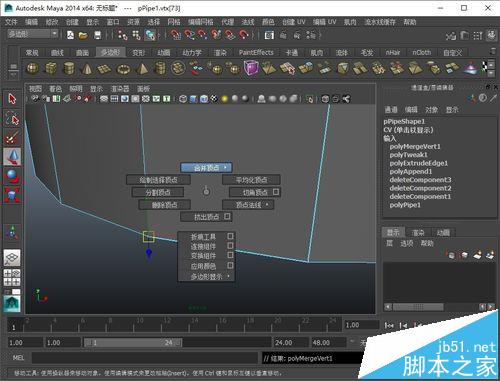Screen dimensions: 500x381
Task: Choose 删除顶点 in marking menu
Action: (x=165, y=205)
